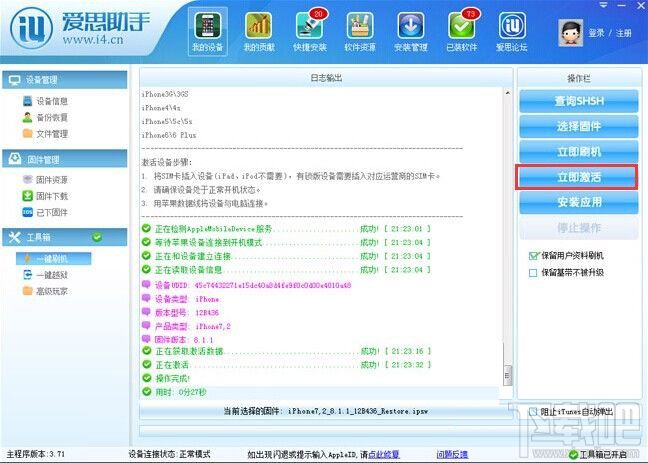Click 点此修复 link in status bar
Screen dimensions: 648x463
[384, 454]
